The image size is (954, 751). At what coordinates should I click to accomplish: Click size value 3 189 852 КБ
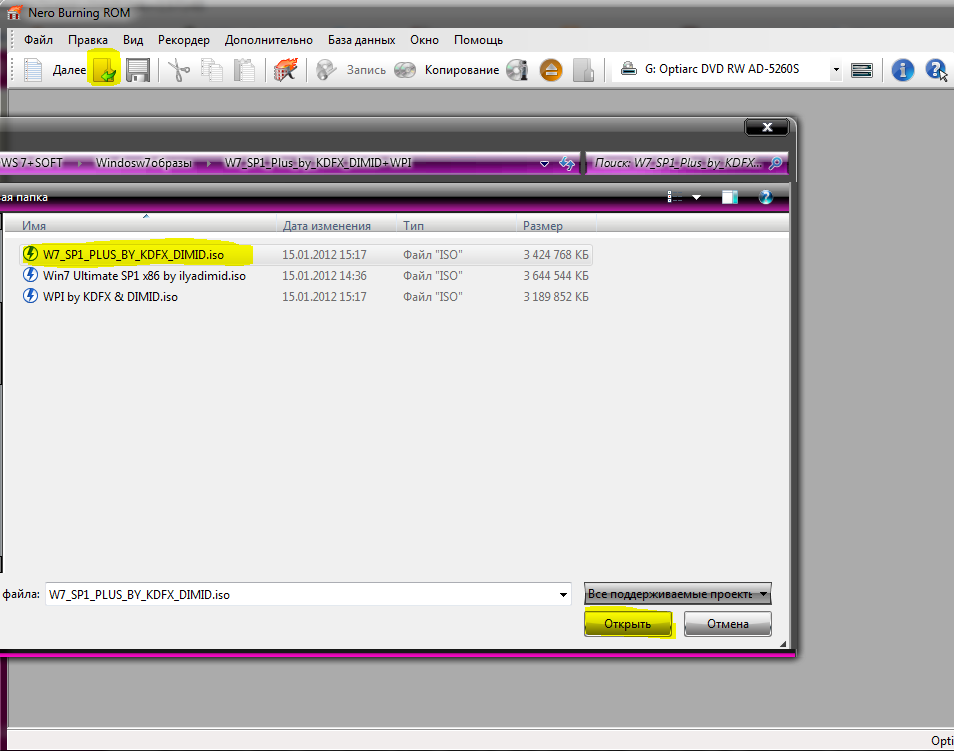[556, 297]
